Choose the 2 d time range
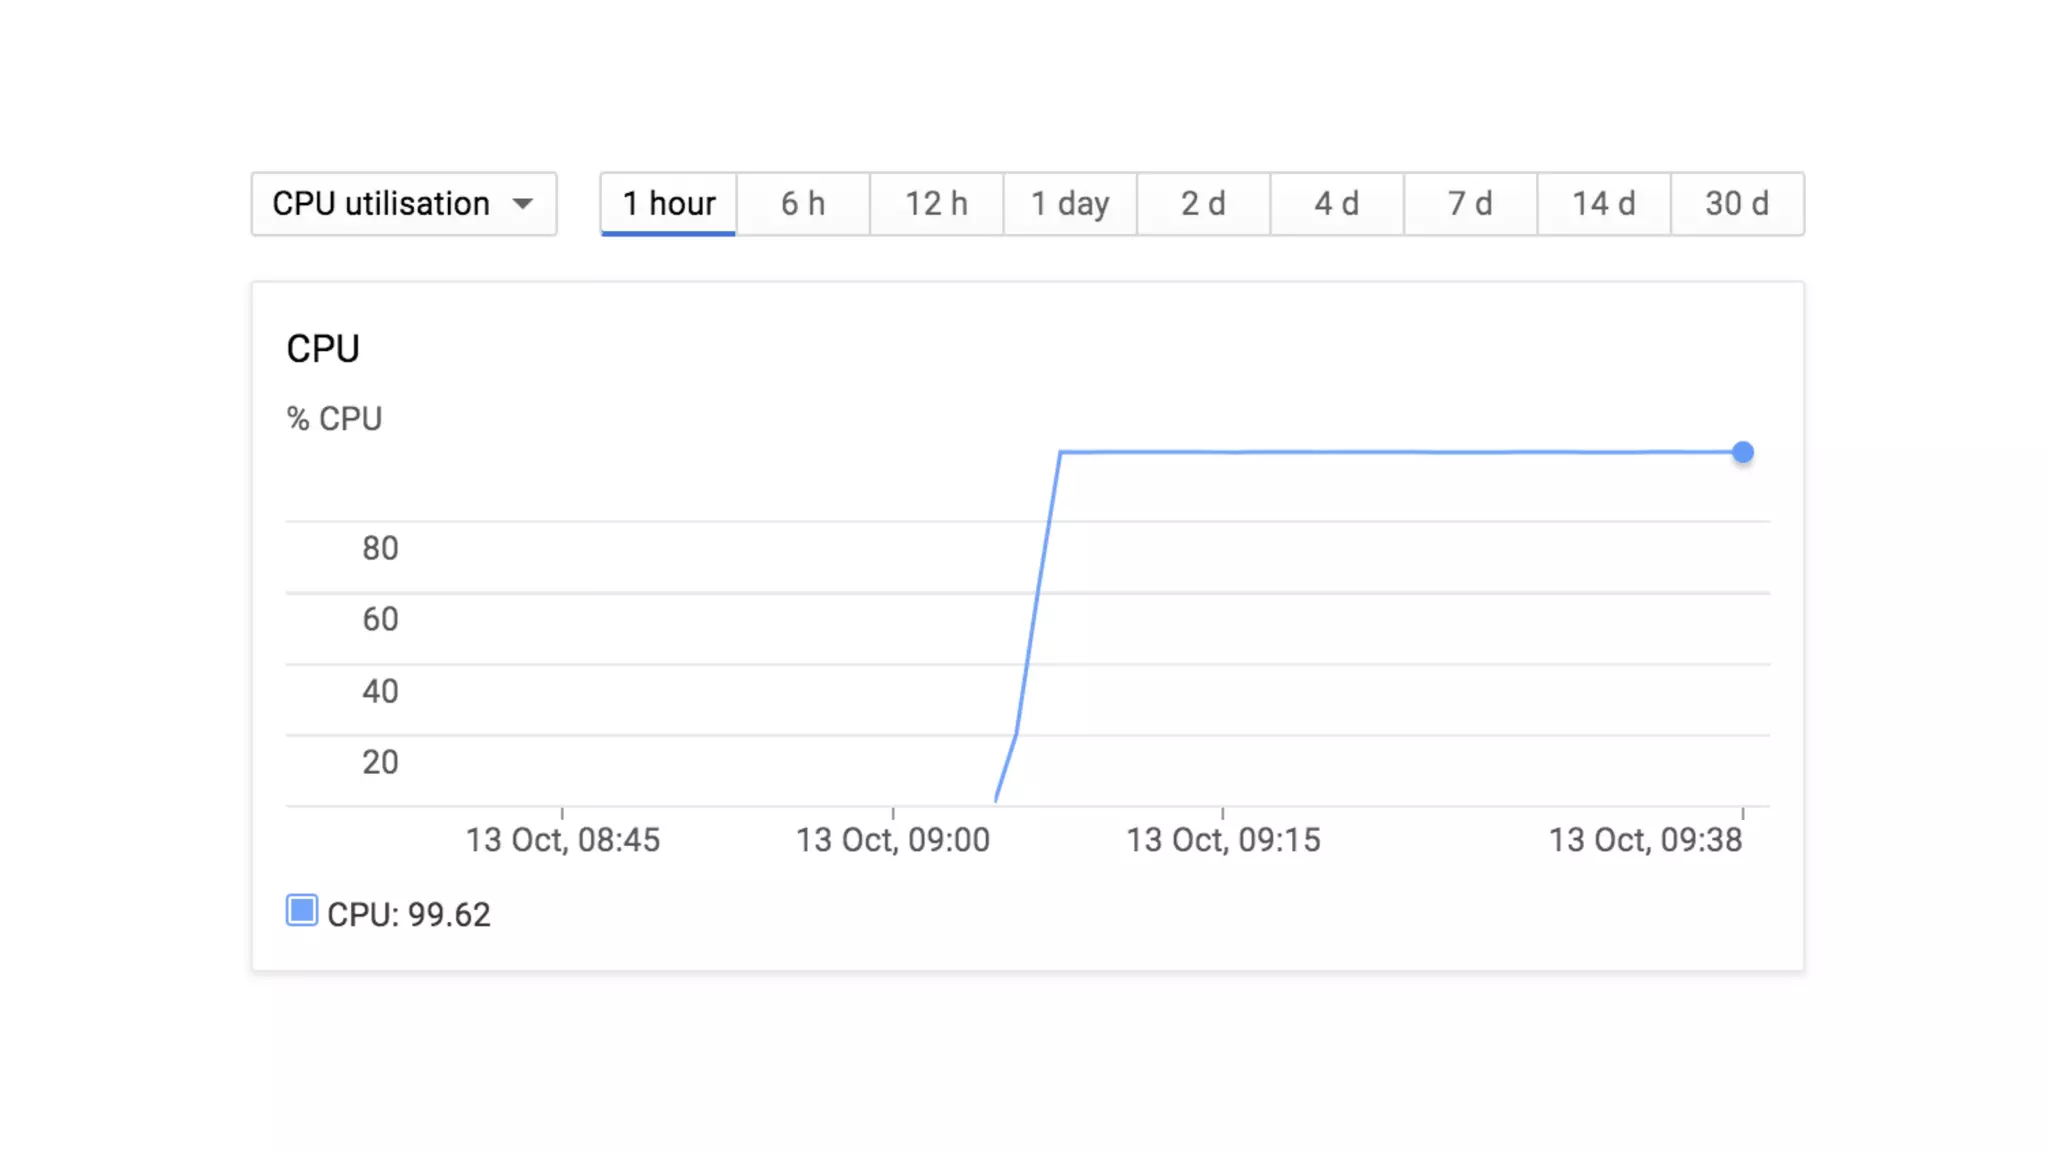Viewport: 2048px width, 1152px height. pyautogui.click(x=1203, y=204)
